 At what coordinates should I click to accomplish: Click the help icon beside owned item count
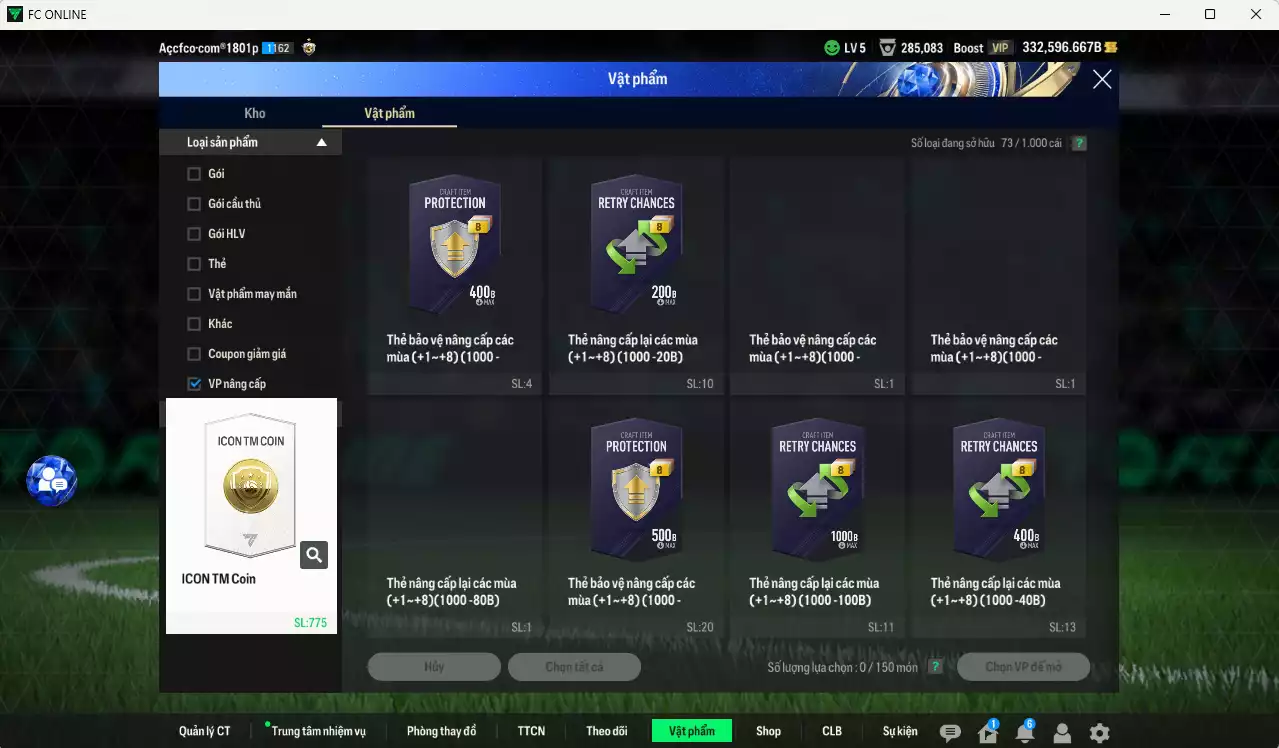(1079, 143)
